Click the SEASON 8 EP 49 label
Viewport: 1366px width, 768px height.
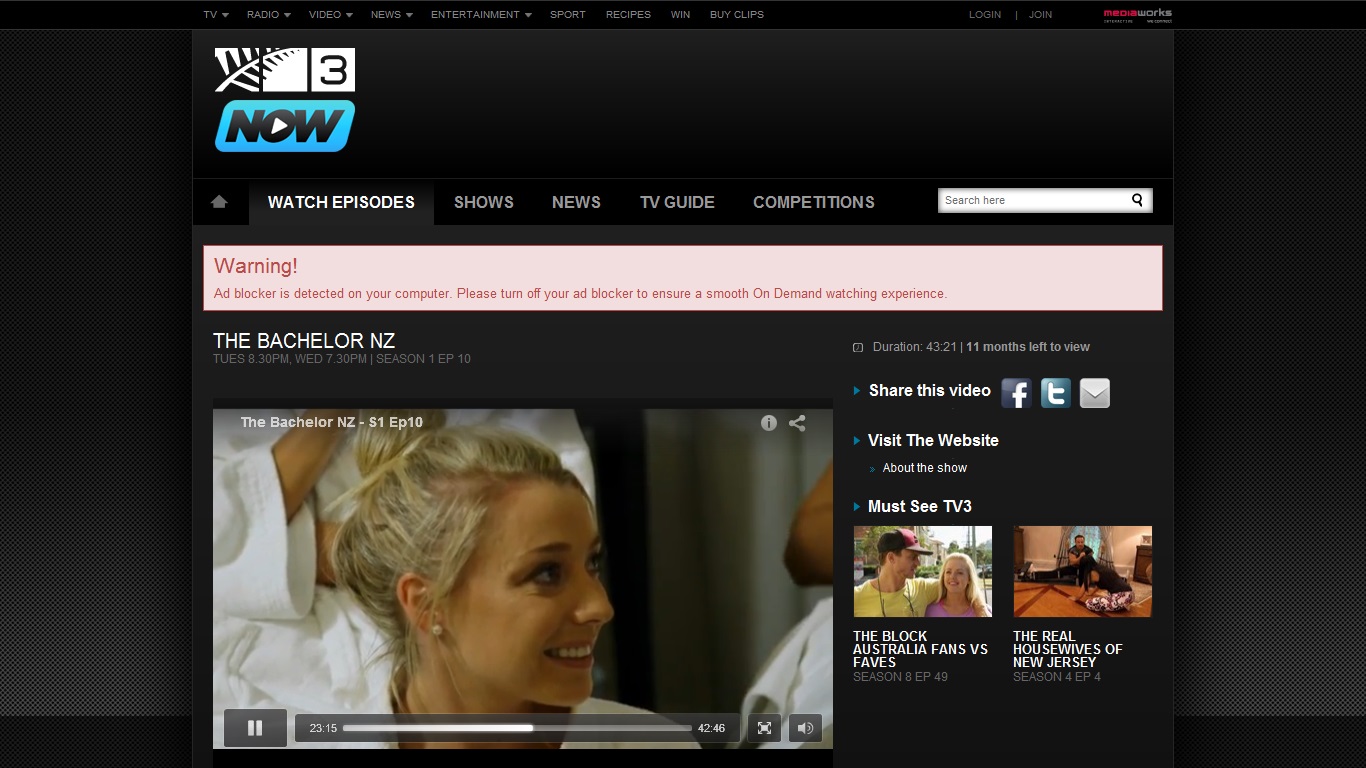(x=900, y=677)
